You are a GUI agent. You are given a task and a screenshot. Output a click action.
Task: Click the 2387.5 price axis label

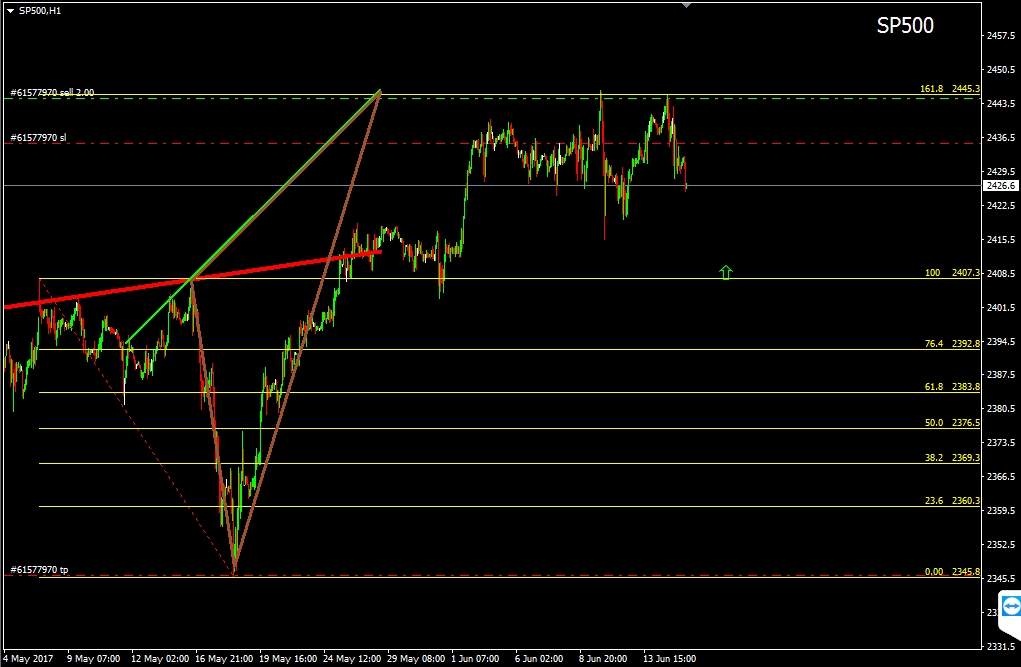[1001, 375]
